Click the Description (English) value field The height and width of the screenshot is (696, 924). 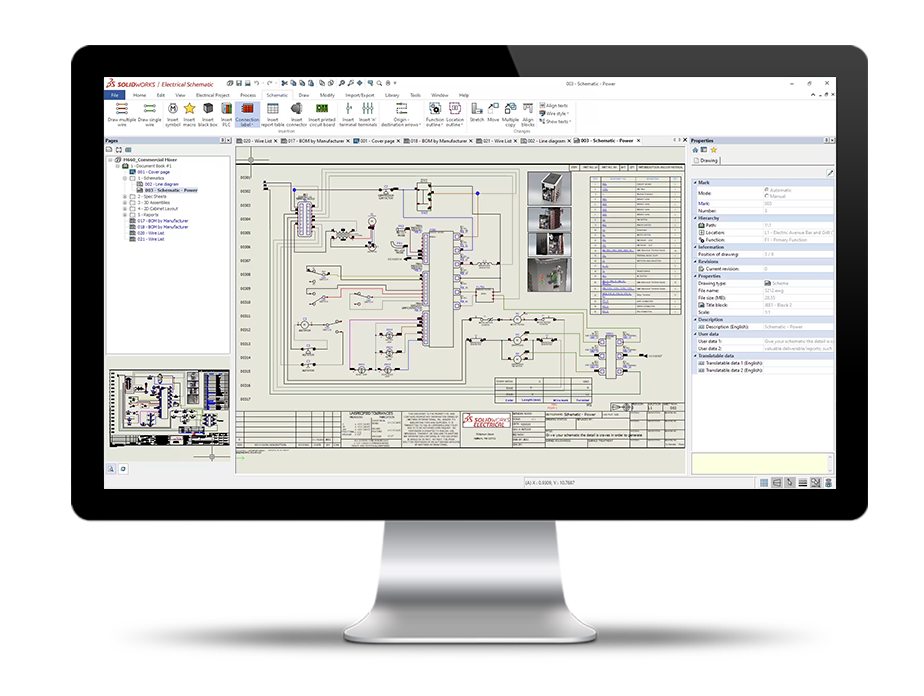pyautogui.click(x=798, y=326)
